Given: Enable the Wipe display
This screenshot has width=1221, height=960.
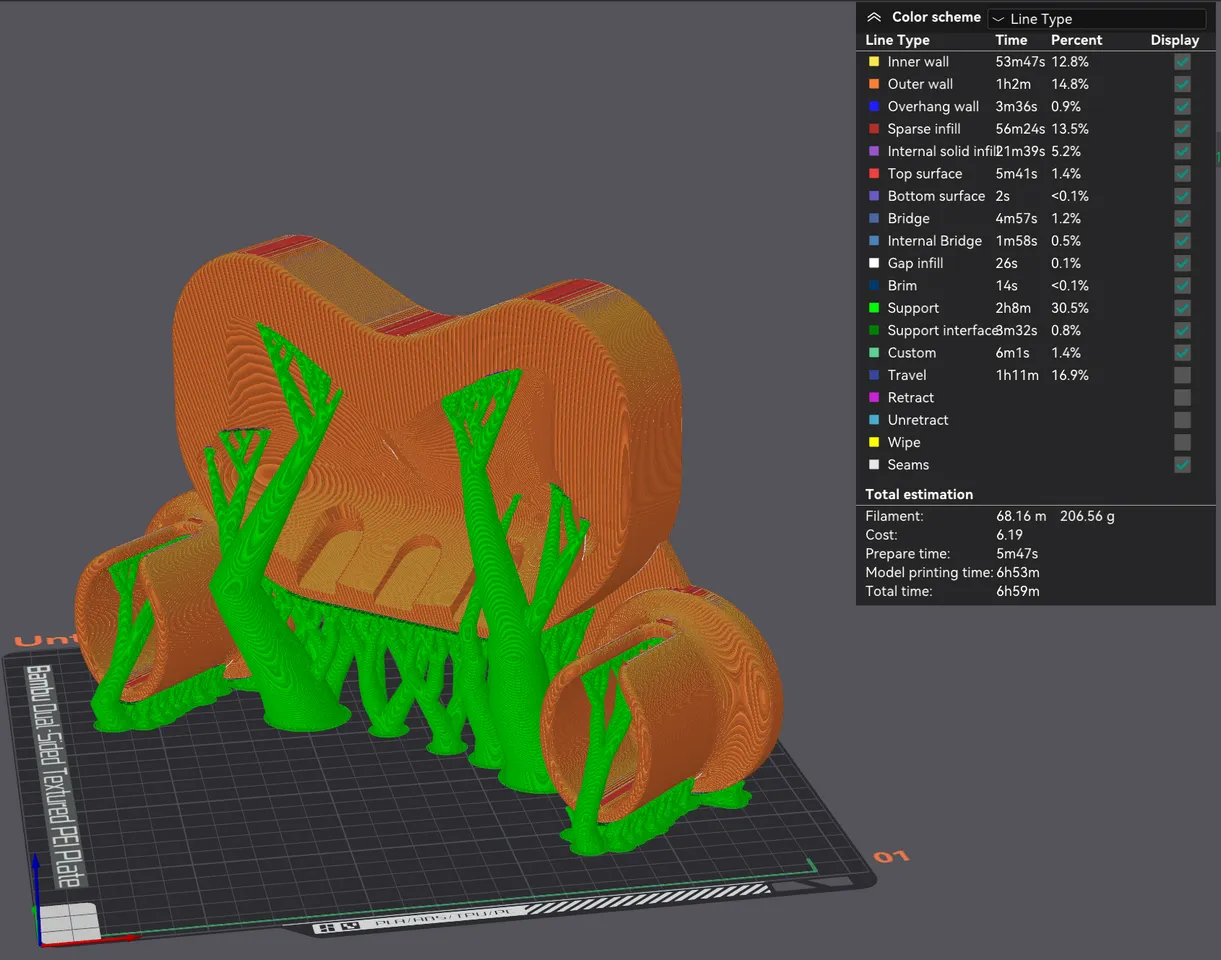Looking at the screenshot, I should coord(1182,442).
